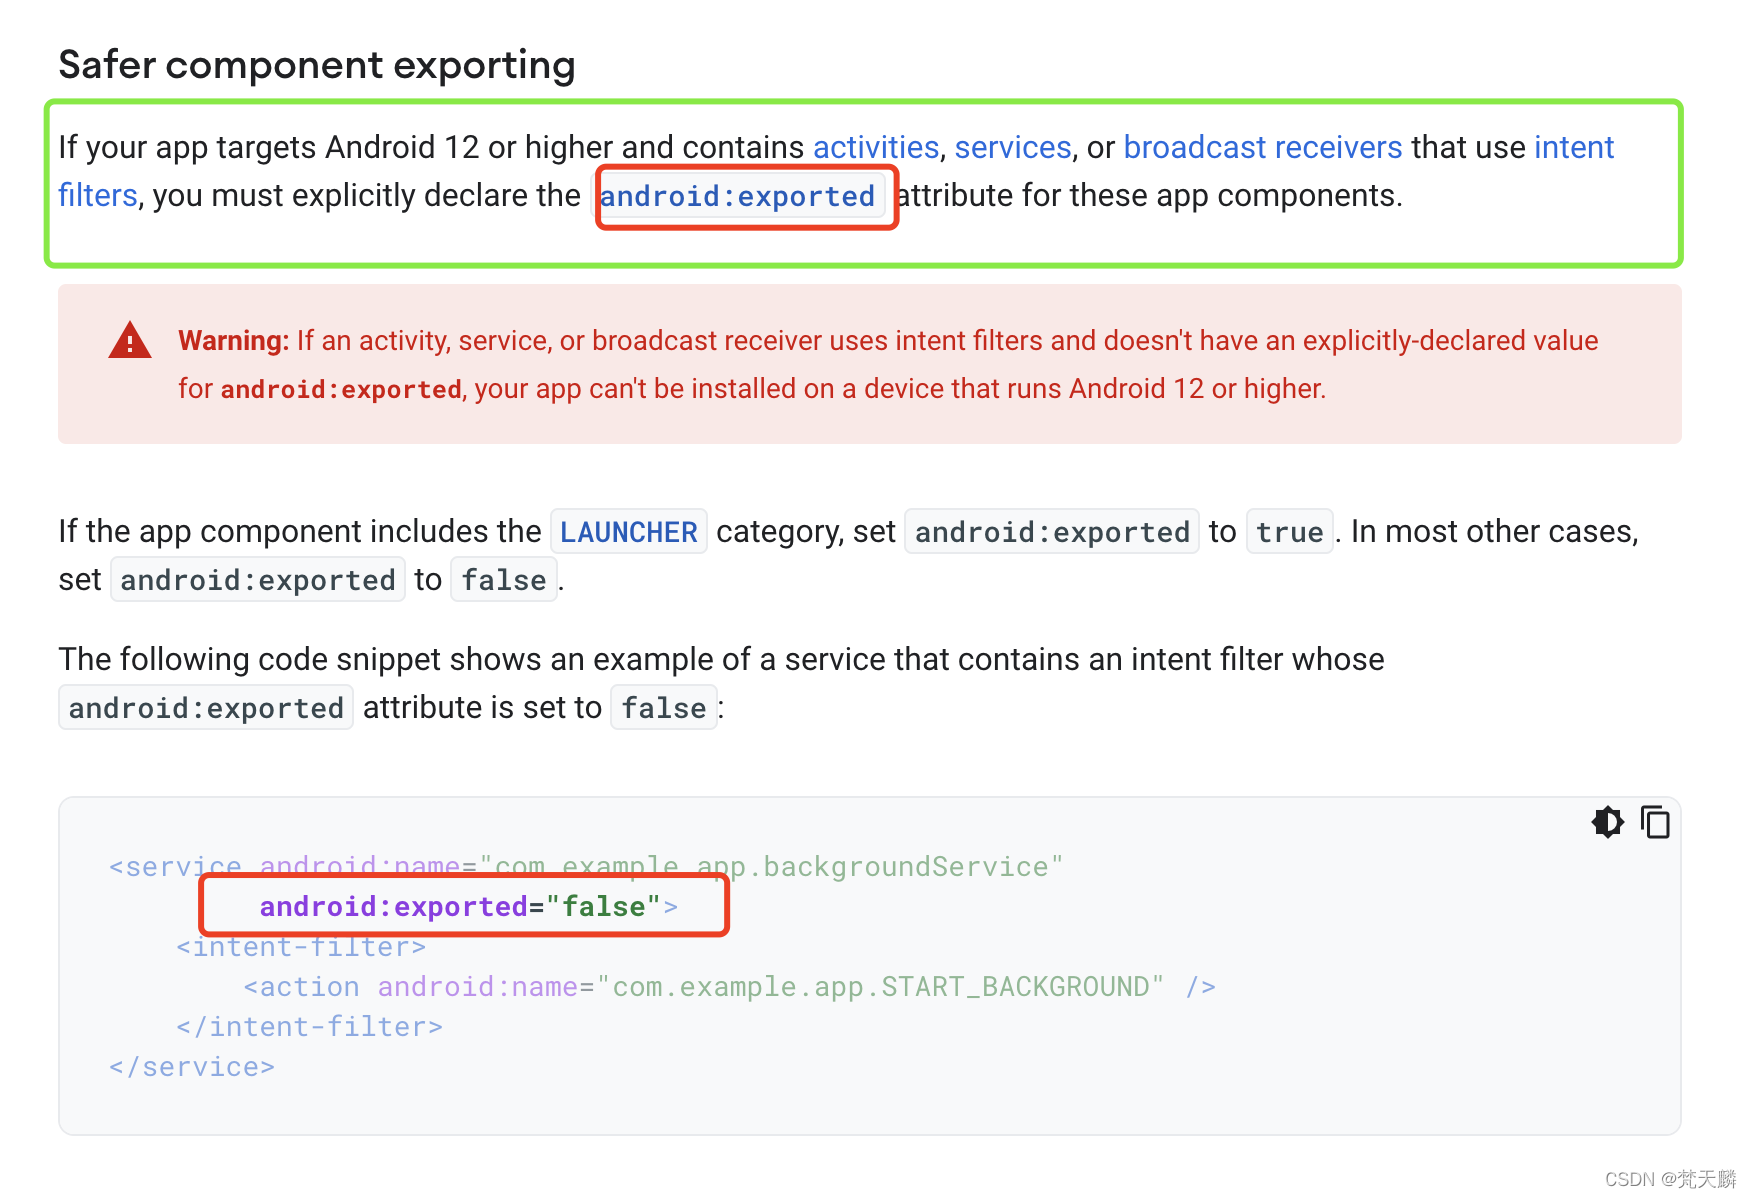This screenshot has width=1752, height=1198.
Task: Click 'false' after 'attribute is set to'
Action: [x=664, y=708]
